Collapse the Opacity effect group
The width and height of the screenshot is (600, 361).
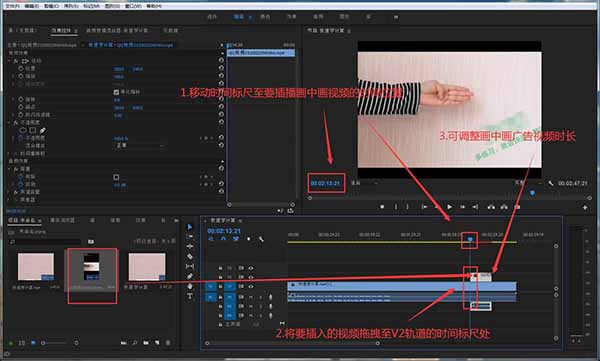pyautogui.click(x=10, y=123)
